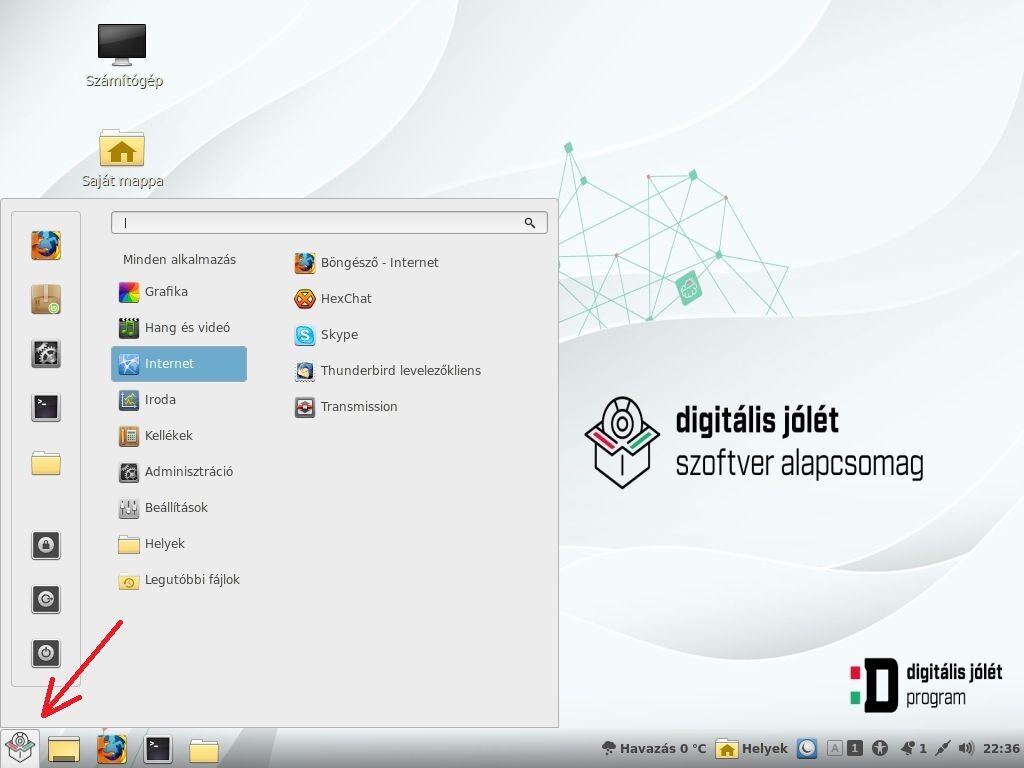
Task: Click the moon icon in the panel
Action: tap(807, 748)
